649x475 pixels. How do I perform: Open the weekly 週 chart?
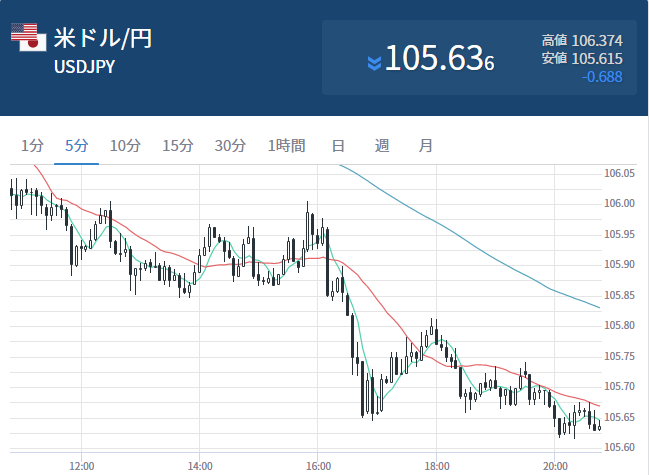[x=382, y=146]
